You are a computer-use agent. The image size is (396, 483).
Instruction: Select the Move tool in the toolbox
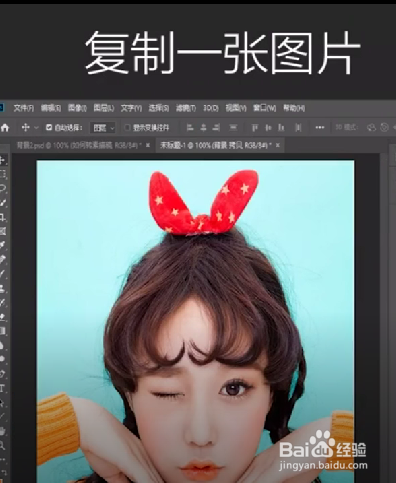point(2,160)
